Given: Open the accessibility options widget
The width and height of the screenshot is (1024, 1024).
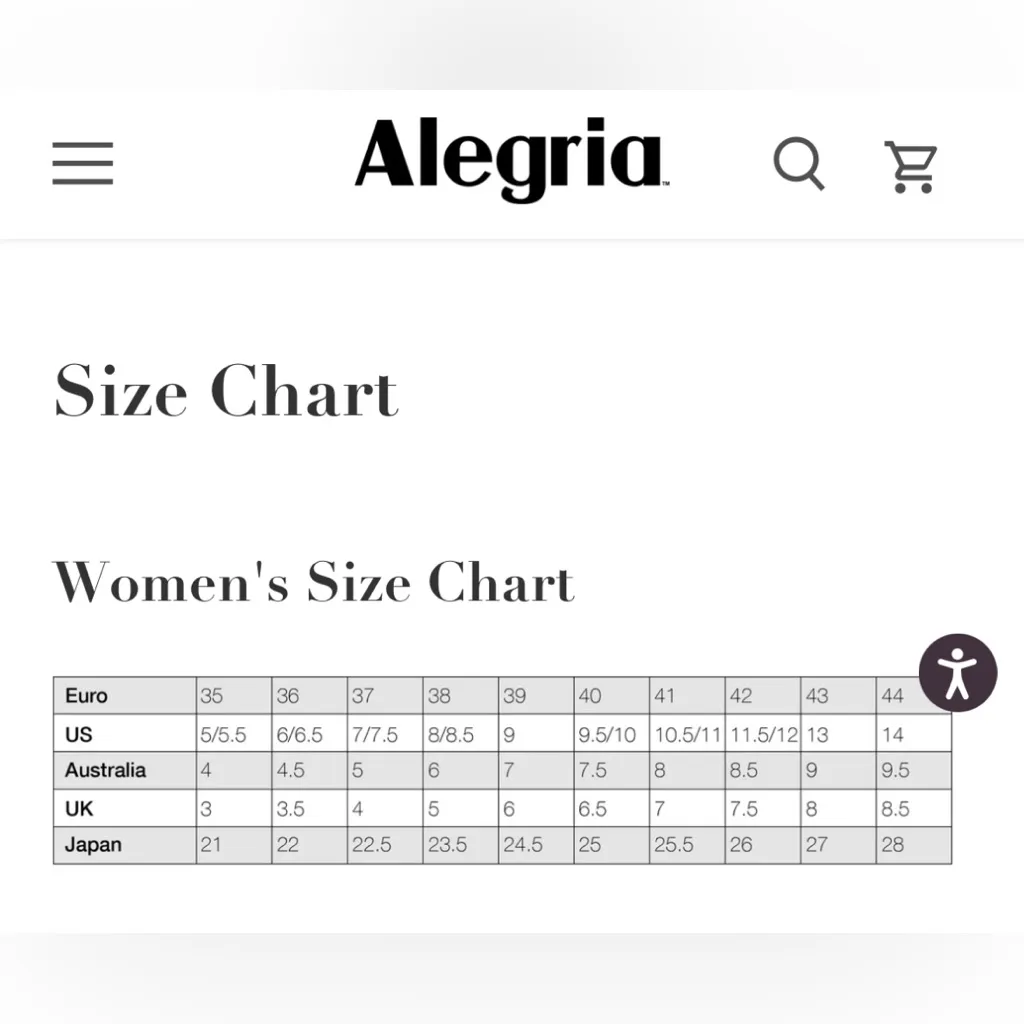Looking at the screenshot, I should click(957, 673).
